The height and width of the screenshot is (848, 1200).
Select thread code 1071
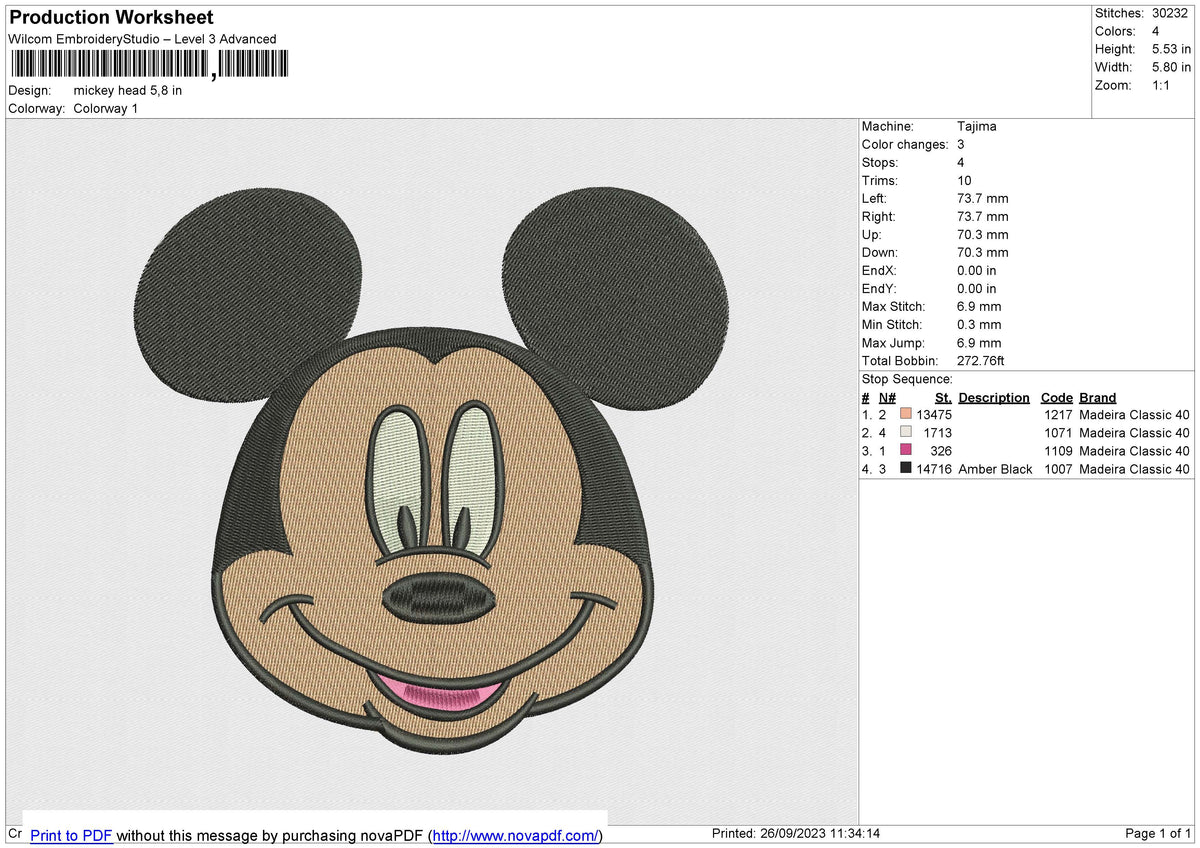tap(1058, 432)
